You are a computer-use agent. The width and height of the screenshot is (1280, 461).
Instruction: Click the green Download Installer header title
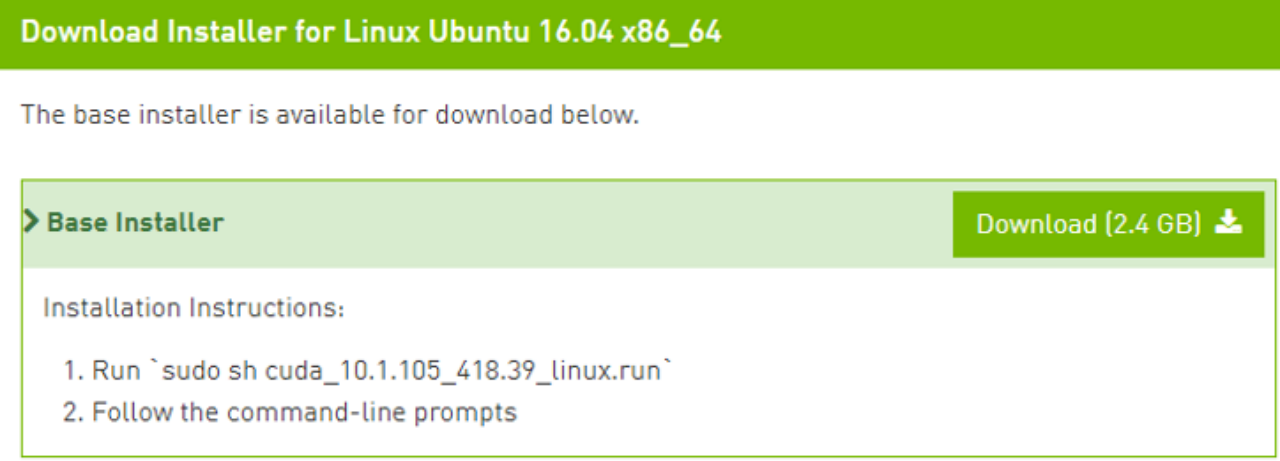click(370, 32)
